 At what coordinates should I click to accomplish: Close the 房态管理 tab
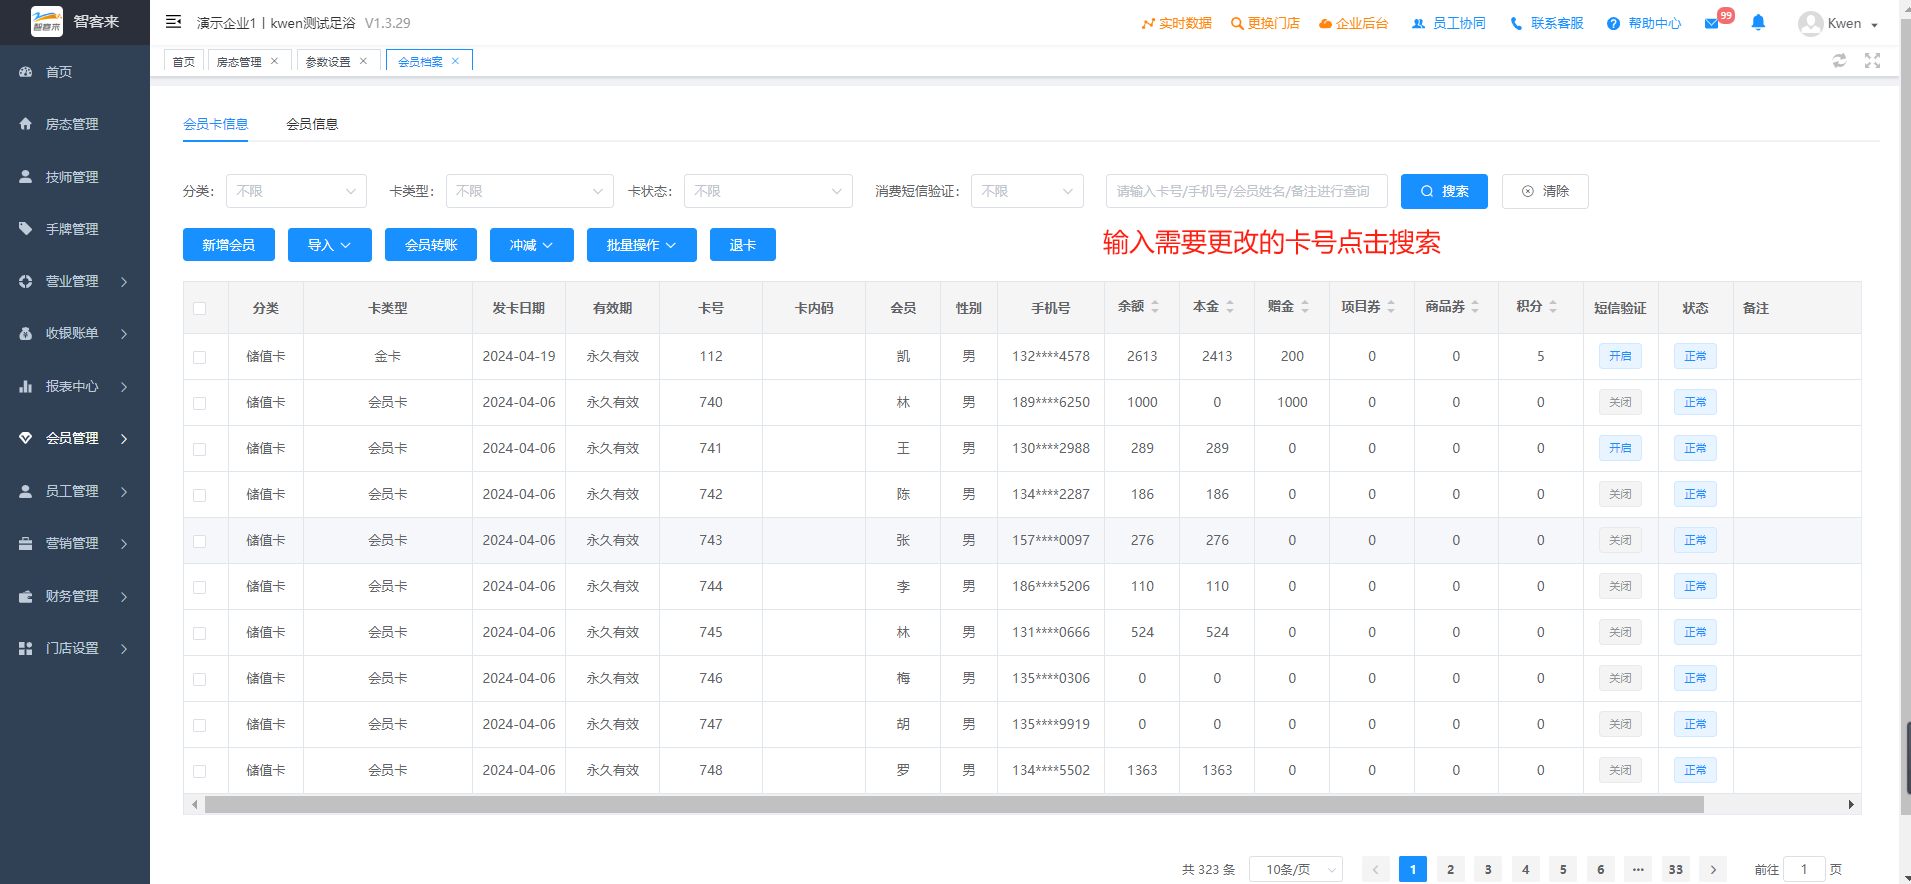pos(274,61)
